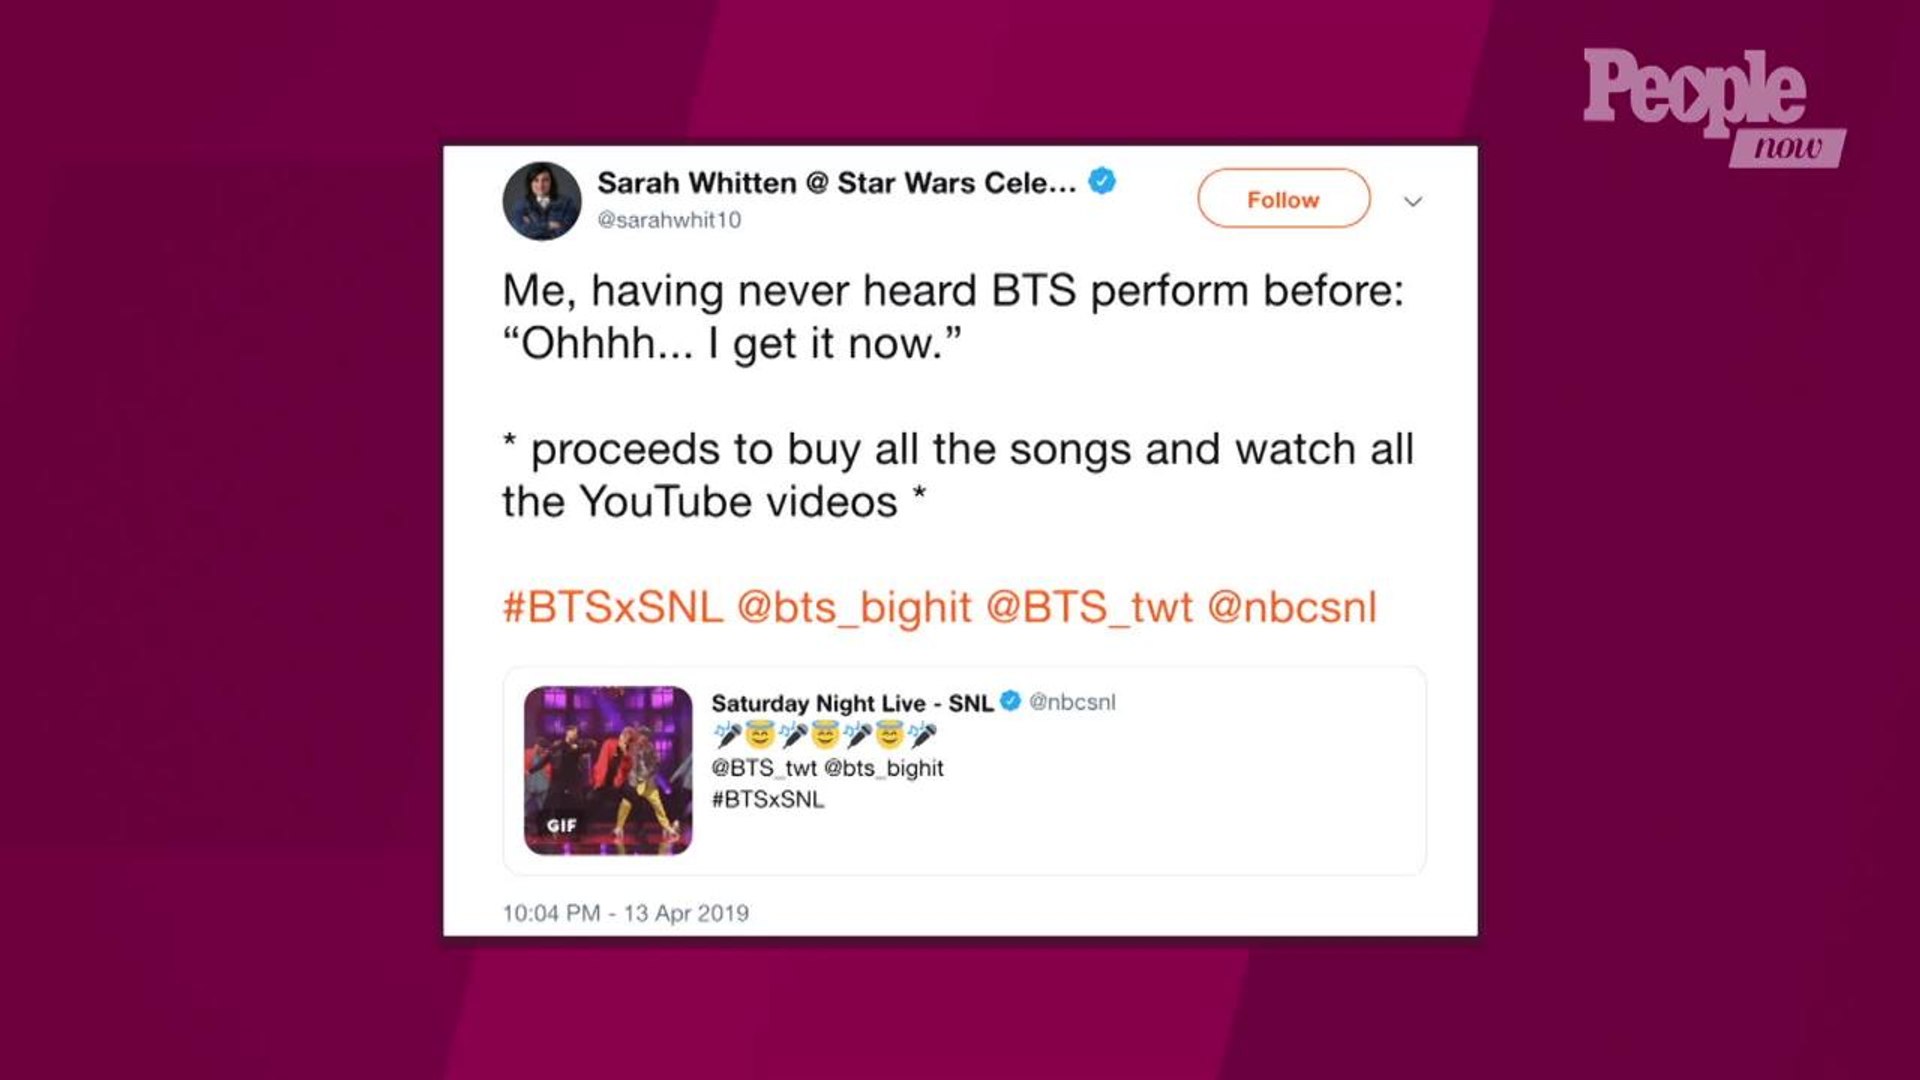
Task: Click the main tweet text about BTS
Action: pos(958,396)
